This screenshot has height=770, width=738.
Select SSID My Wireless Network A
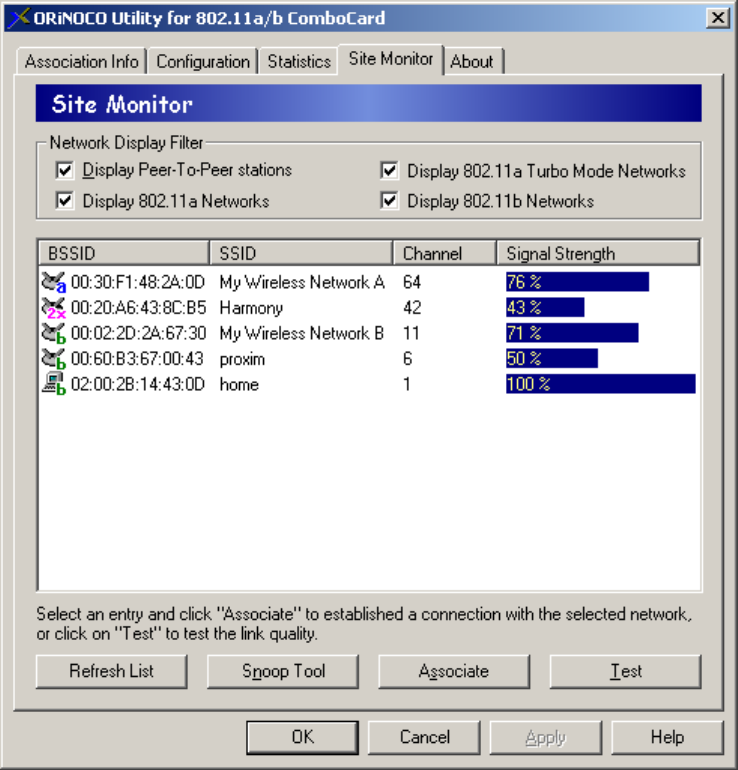(302, 282)
